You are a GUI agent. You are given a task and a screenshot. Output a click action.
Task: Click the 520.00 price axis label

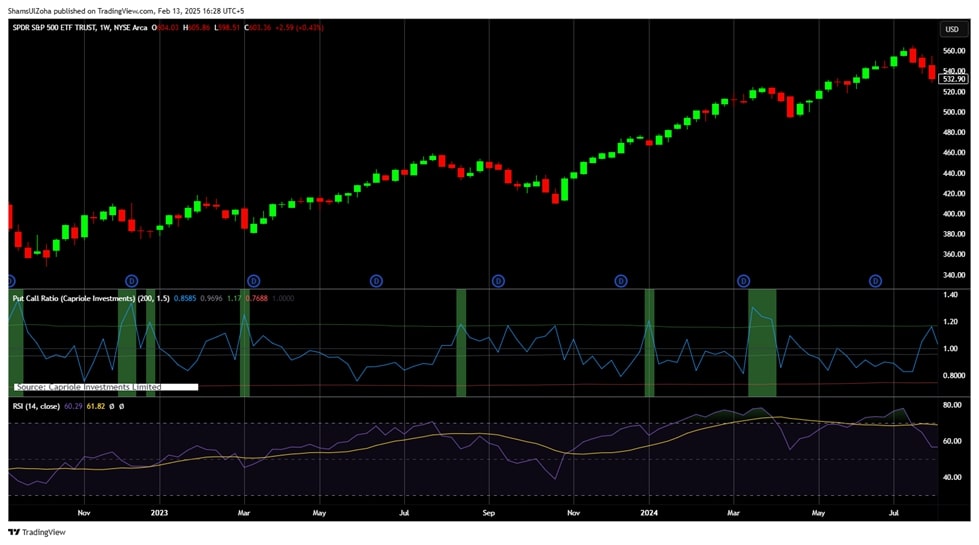[954, 92]
